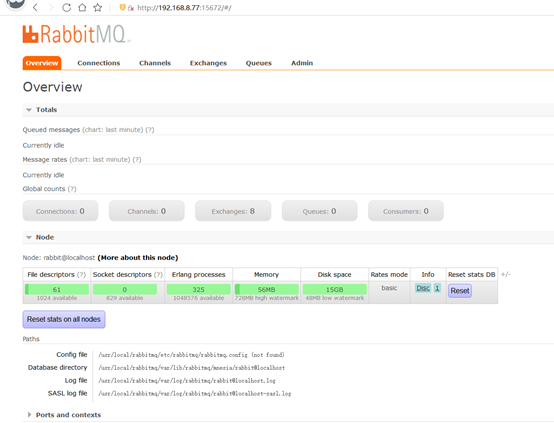Click the Overview page heading
The image size is (554, 423).
click(x=52, y=87)
